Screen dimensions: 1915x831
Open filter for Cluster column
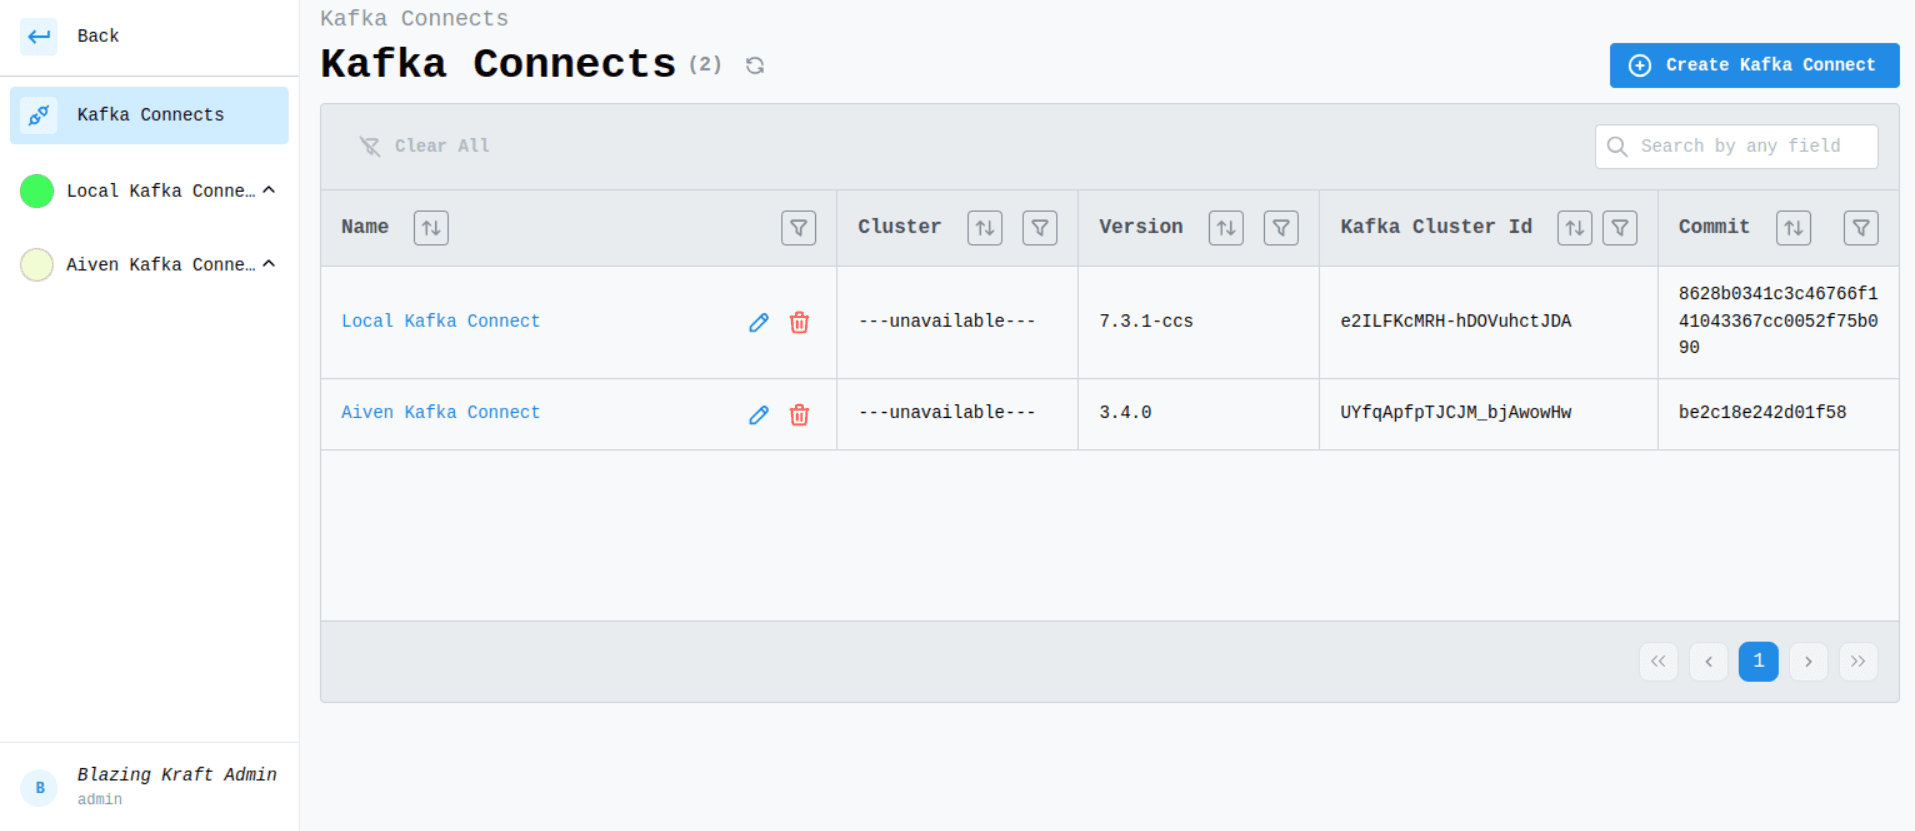pos(1040,228)
